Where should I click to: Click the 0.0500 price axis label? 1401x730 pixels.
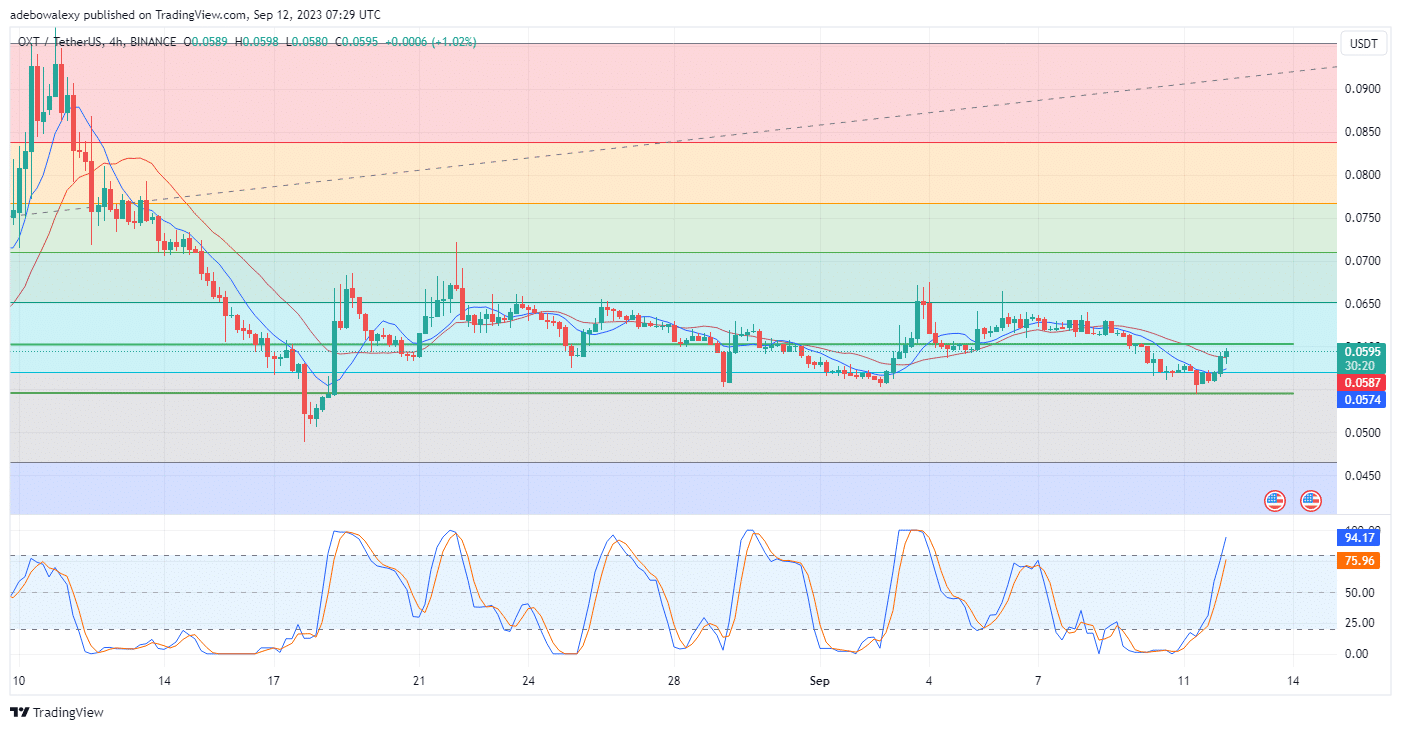pos(1361,433)
